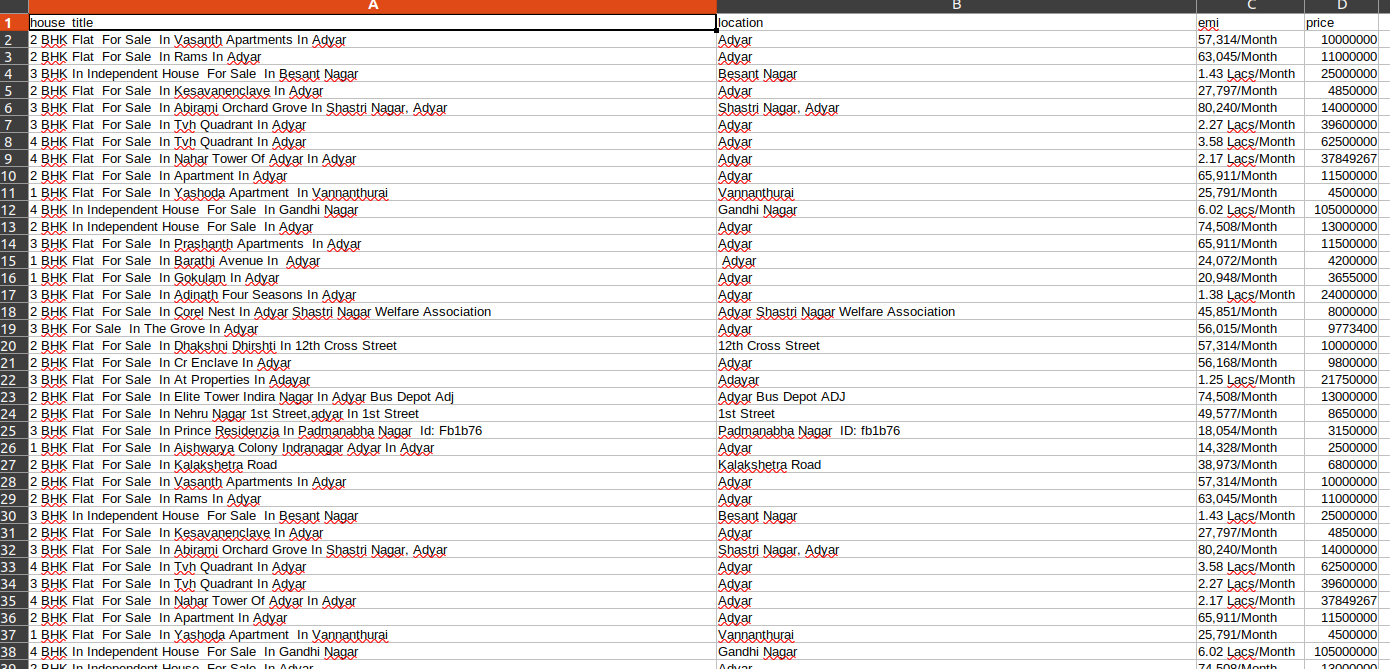Click price cell 8650000
The height and width of the screenshot is (669, 1390).
click(1342, 413)
